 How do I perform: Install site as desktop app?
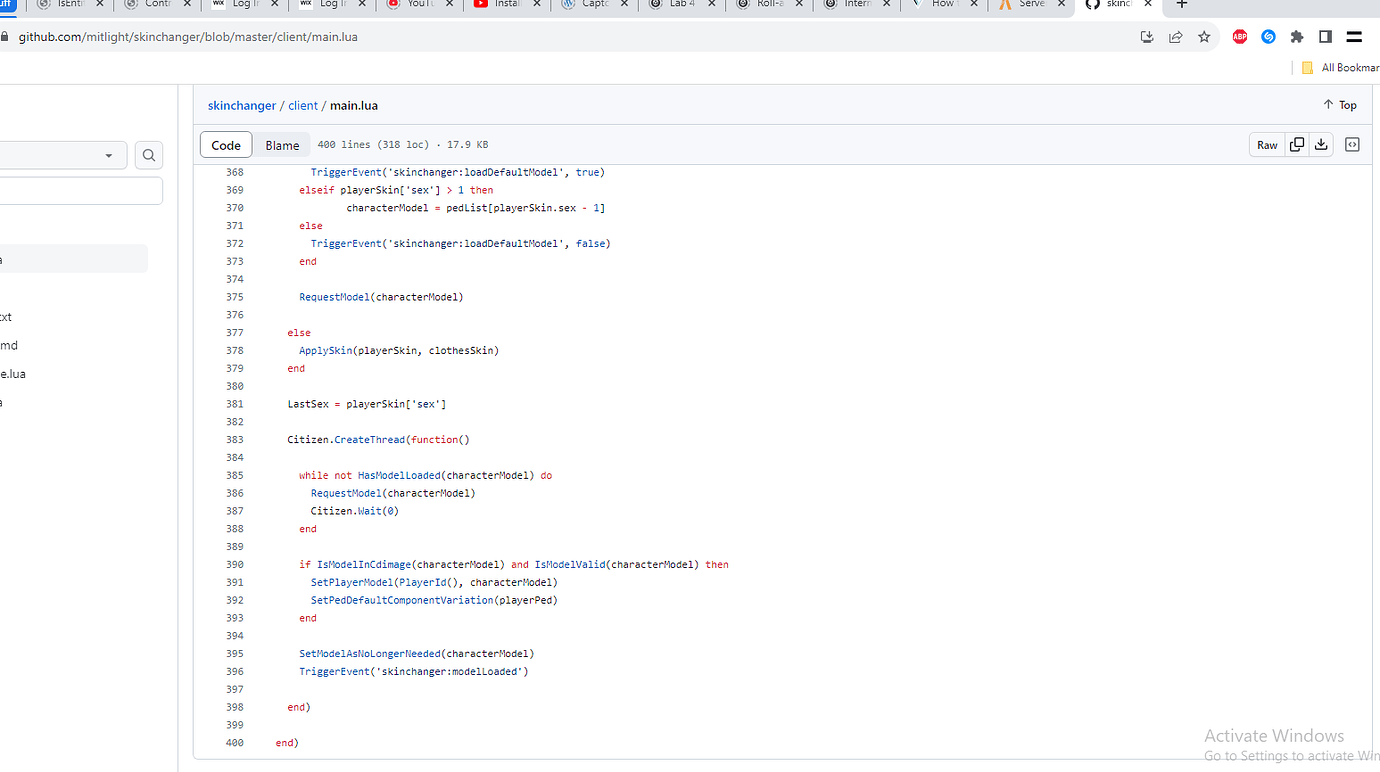point(1146,36)
